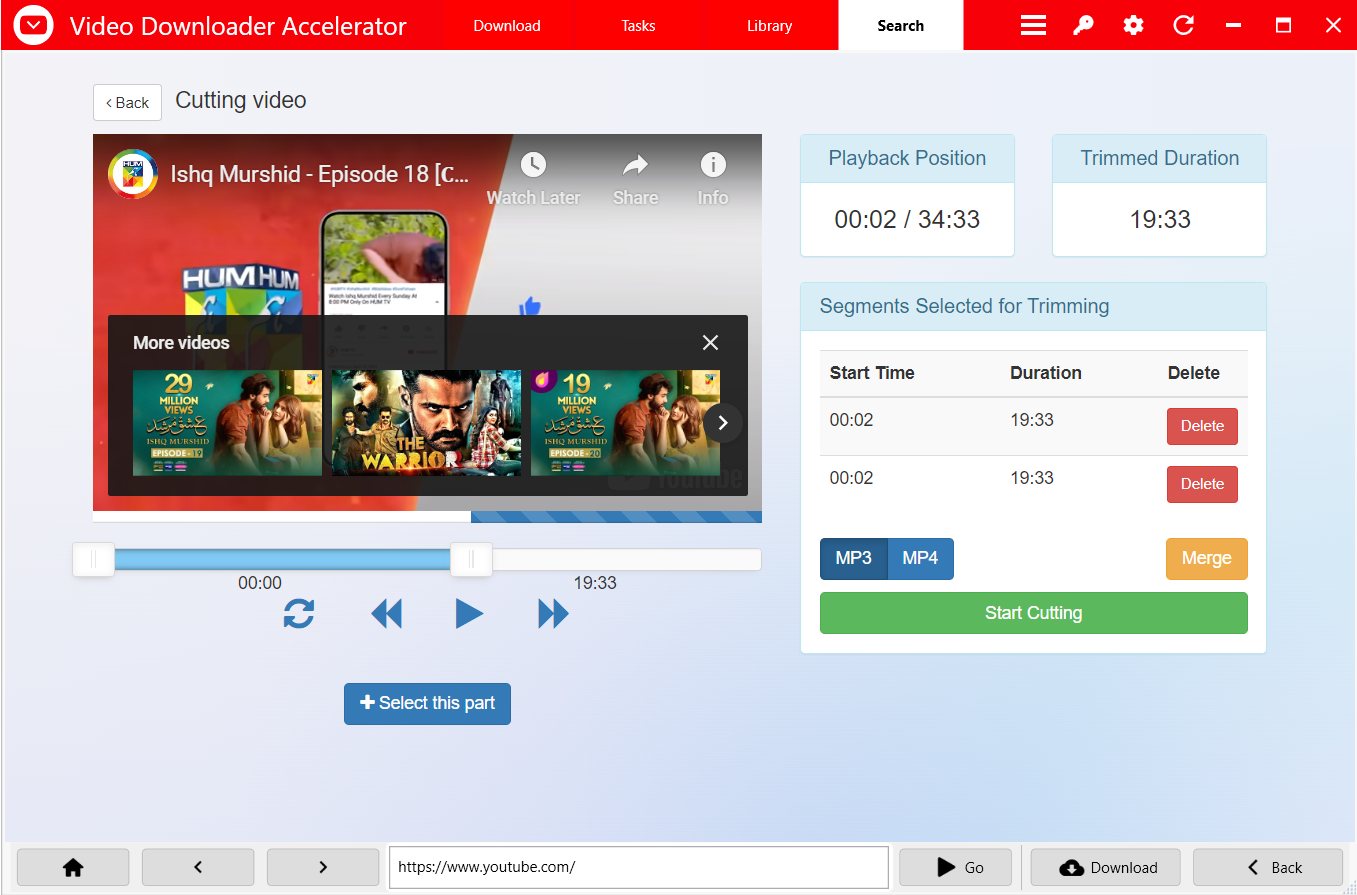Image resolution: width=1357 pixels, height=895 pixels.
Task: Enable loop repeat playback
Action: (298, 613)
